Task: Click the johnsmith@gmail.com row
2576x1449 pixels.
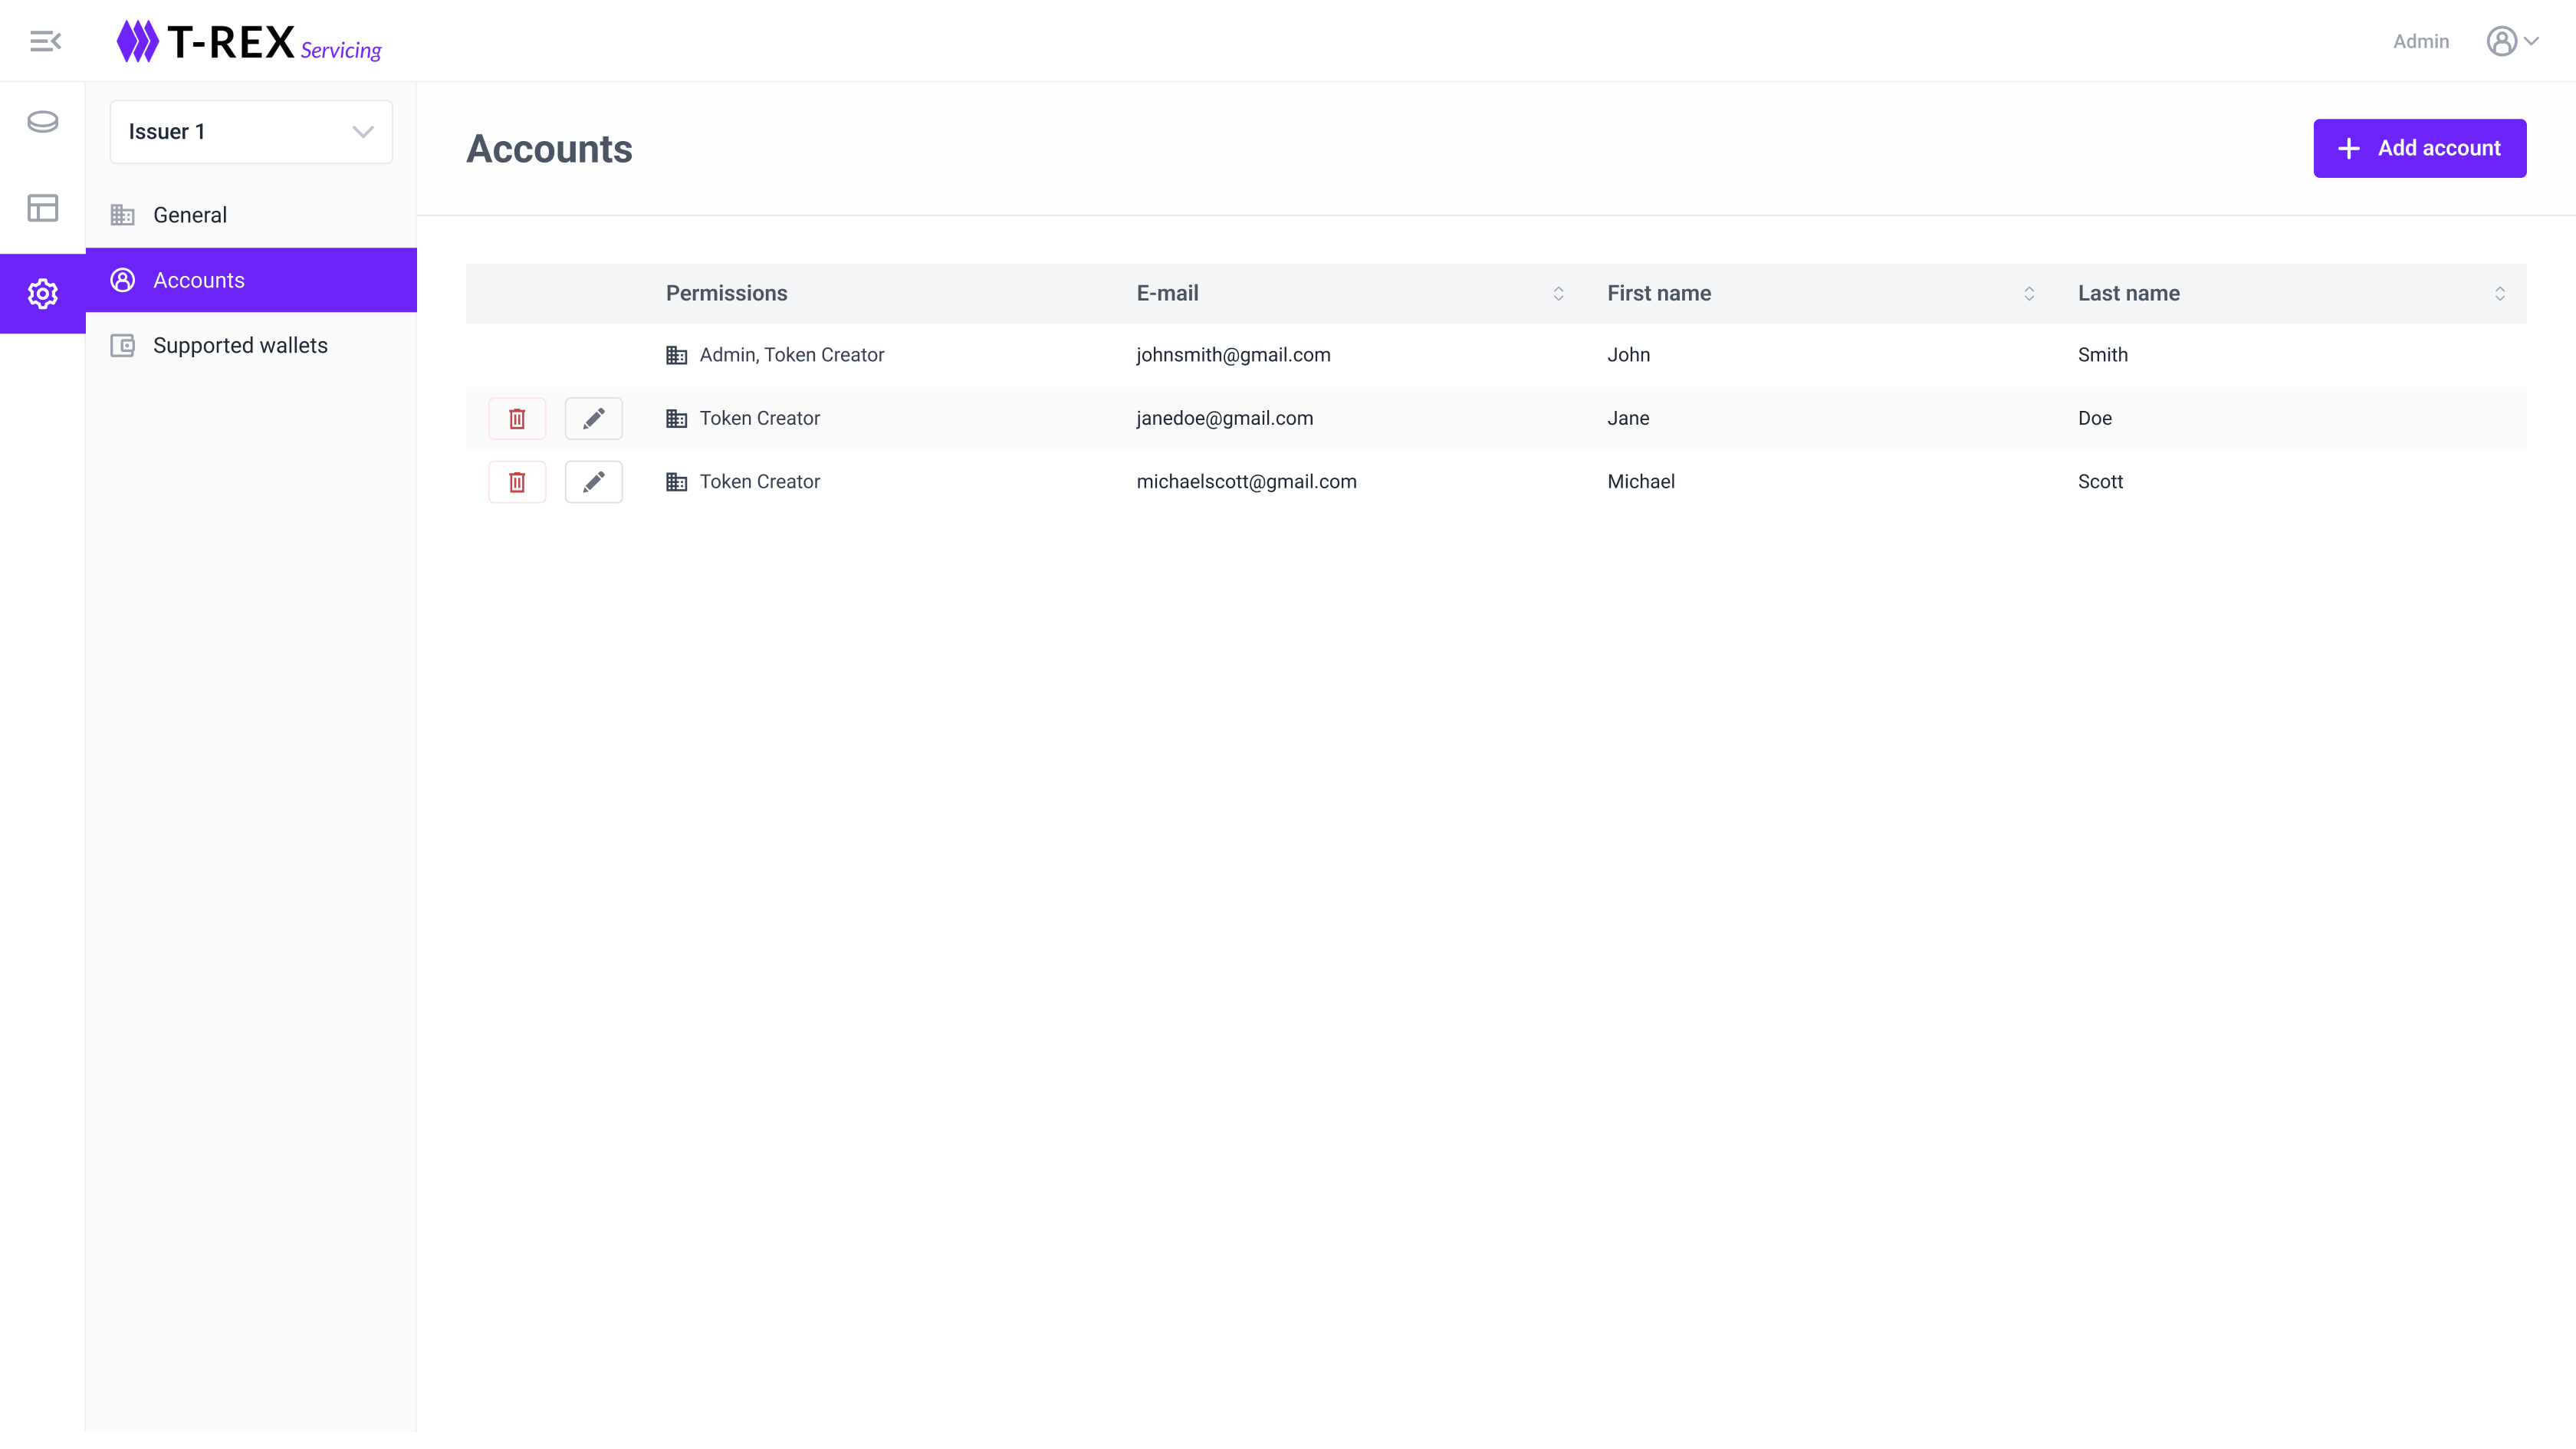Action: [x=1232, y=355]
